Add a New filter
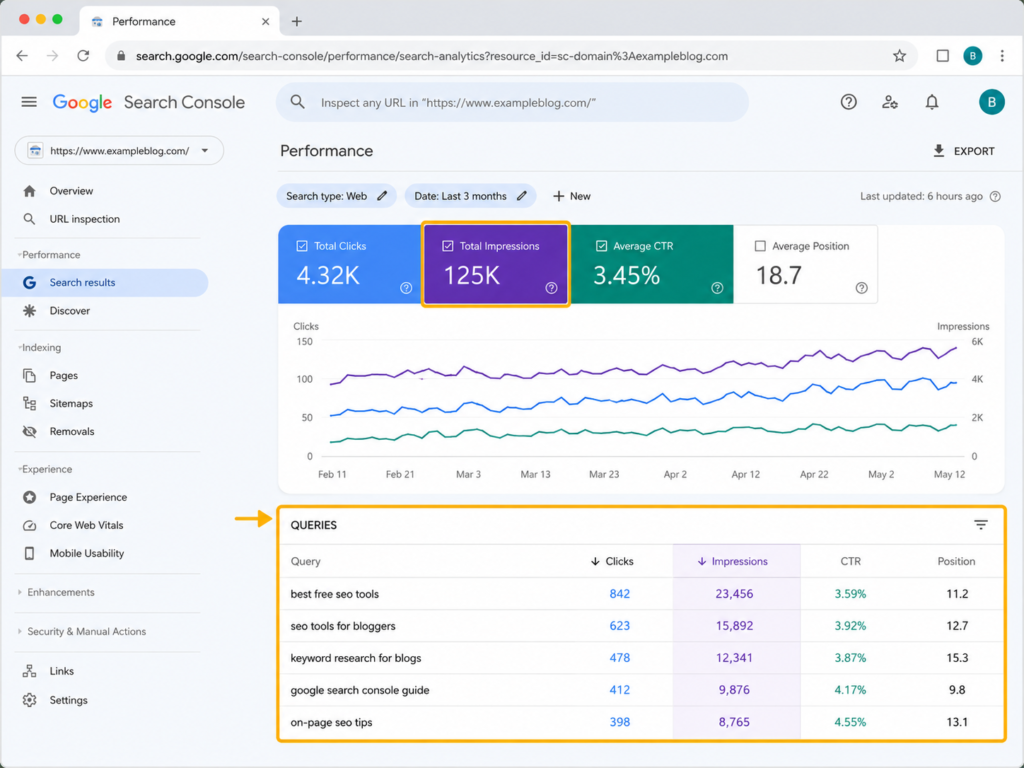The image size is (1024, 768). click(x=571, y=196)
